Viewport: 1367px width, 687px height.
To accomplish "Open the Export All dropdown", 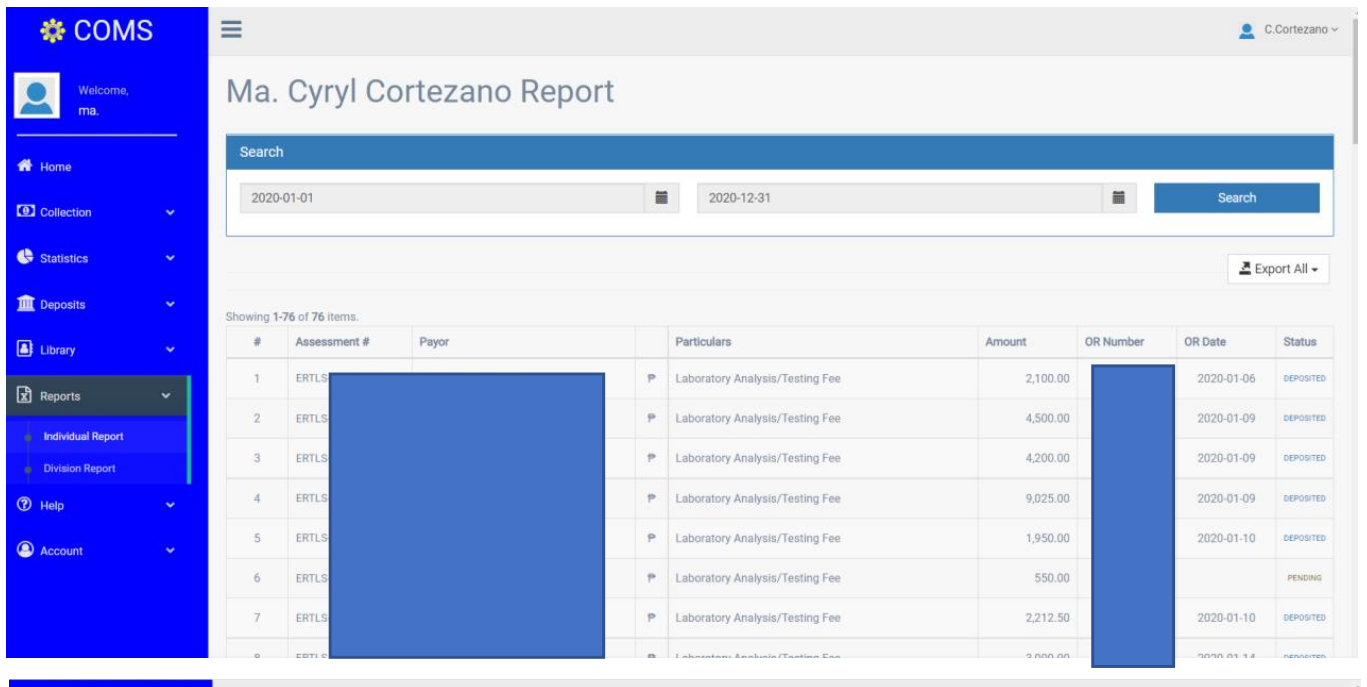I will coord(1279,270).
